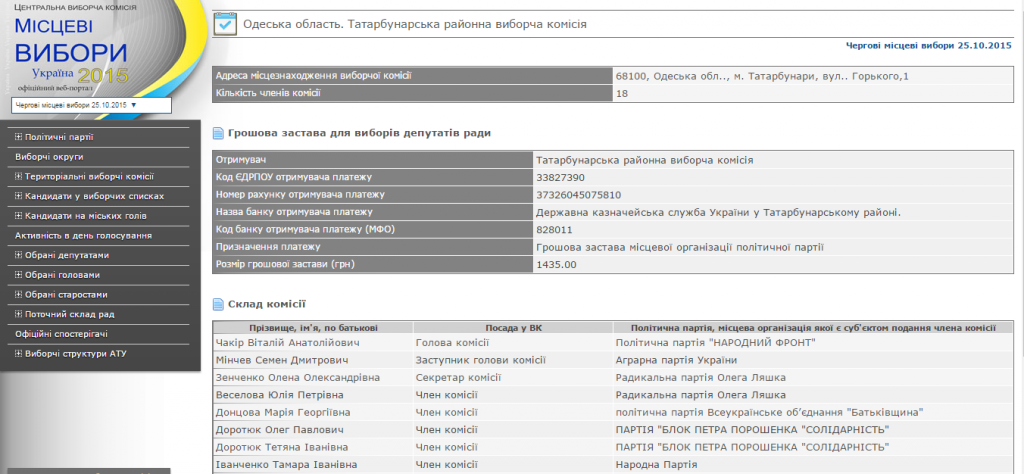1024x474 pixels.
Task: Click the checkmark icon beside the commission title
Action: tap(225, 23)
